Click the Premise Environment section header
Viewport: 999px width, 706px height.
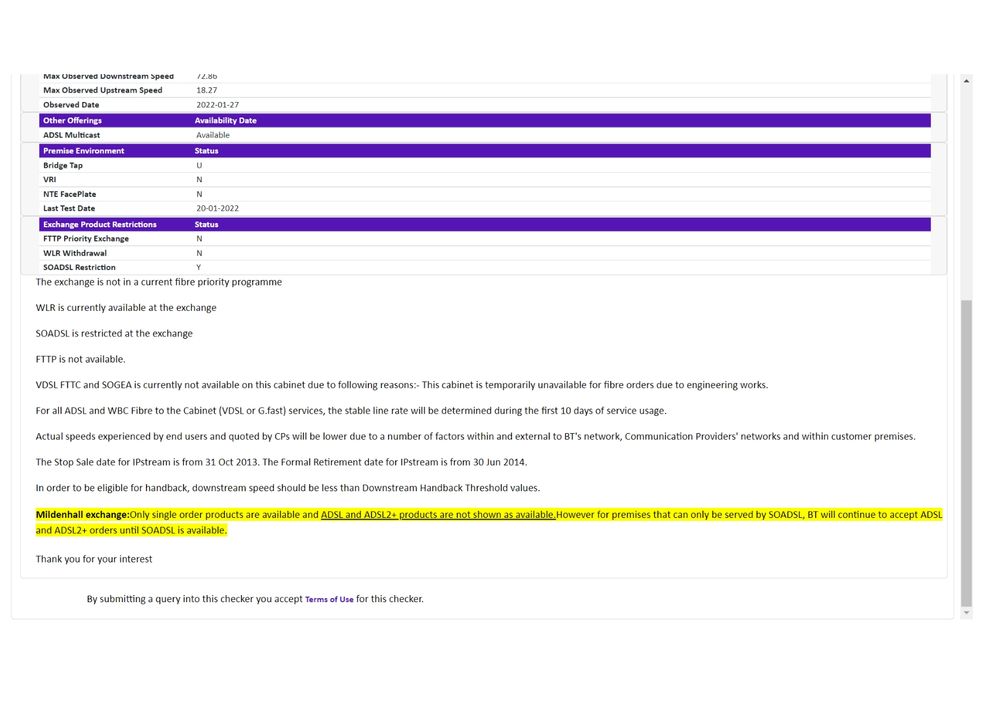84,151
